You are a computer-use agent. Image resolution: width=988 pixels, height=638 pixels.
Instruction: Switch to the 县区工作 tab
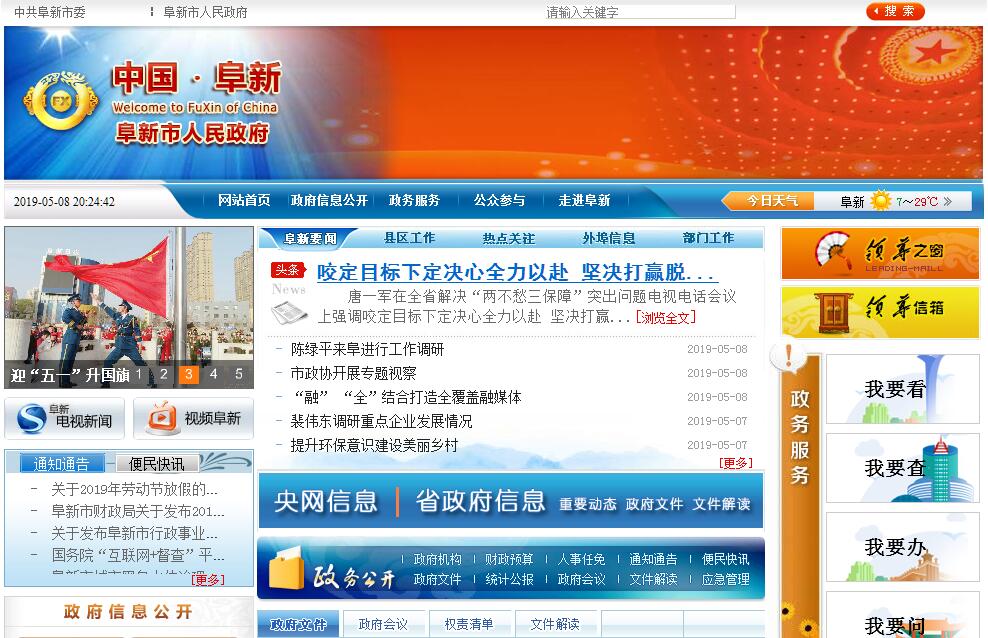coord(409,238)
